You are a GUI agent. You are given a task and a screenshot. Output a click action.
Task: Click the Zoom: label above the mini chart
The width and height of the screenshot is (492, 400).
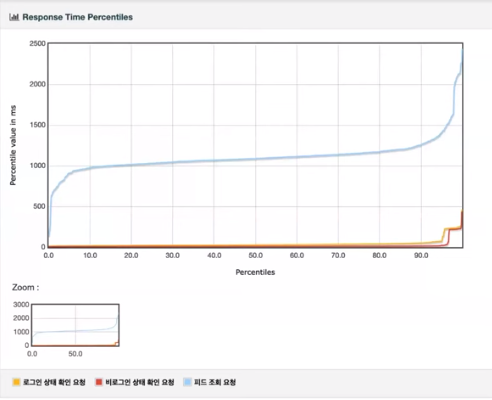[x=25, y=287]
